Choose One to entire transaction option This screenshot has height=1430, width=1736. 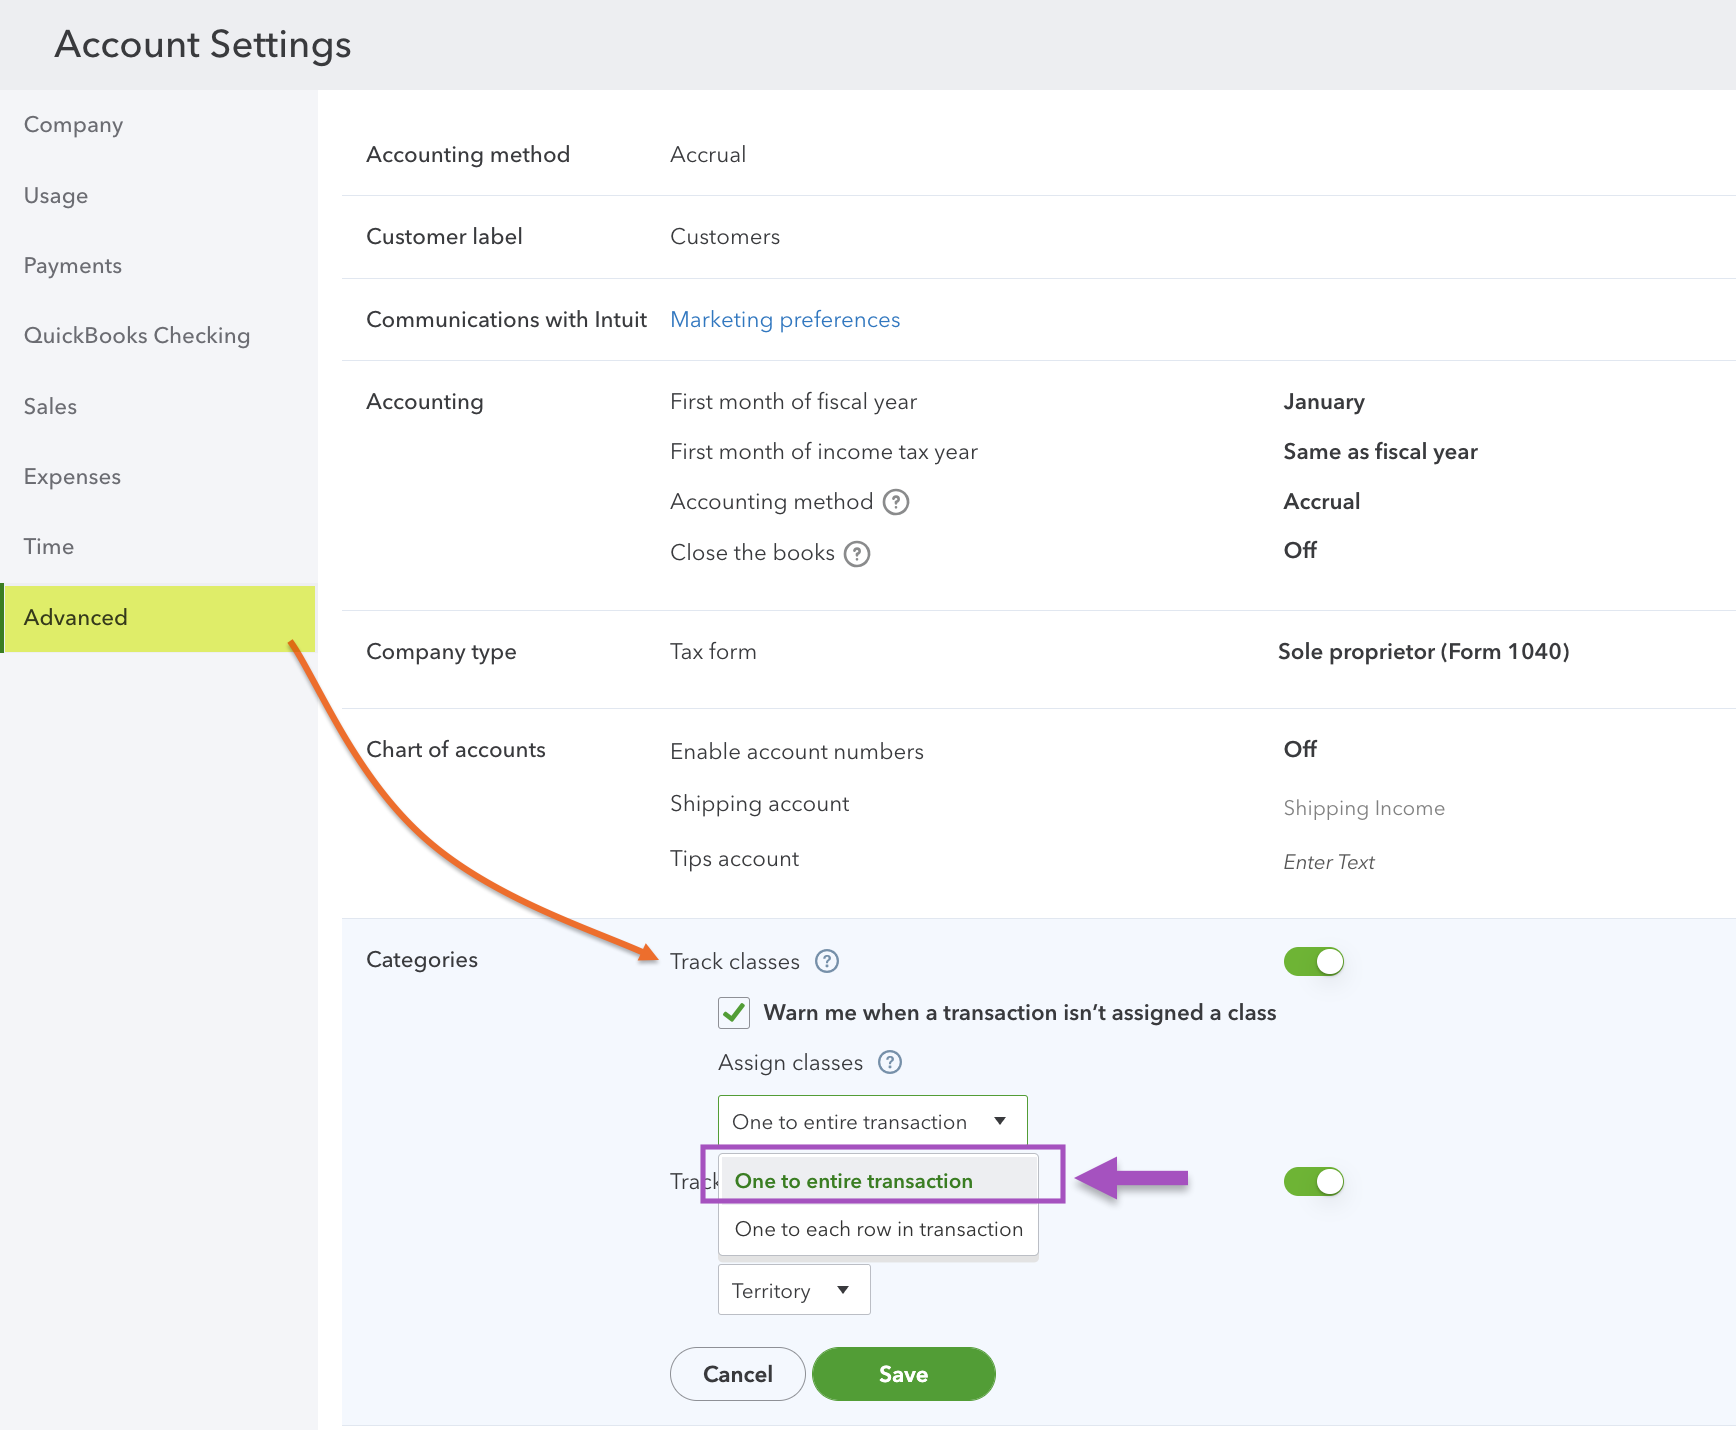[x=854, y=1181]
